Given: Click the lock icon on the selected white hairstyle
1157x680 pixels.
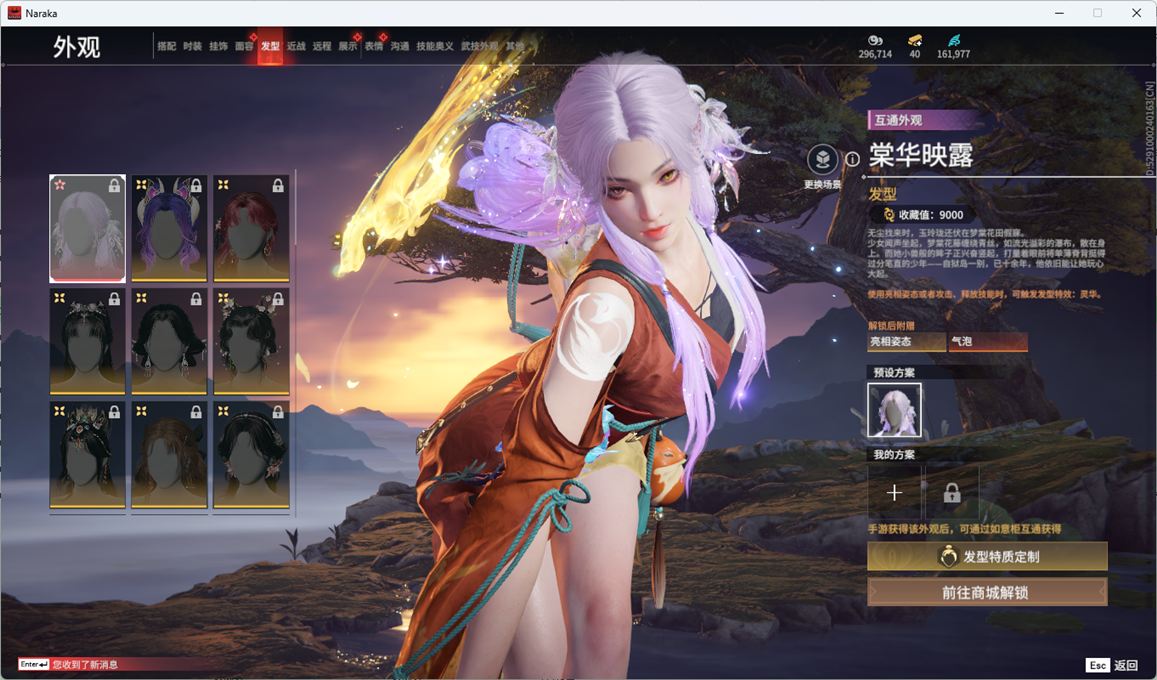Looking at the screenshot, I should point(114,186).
